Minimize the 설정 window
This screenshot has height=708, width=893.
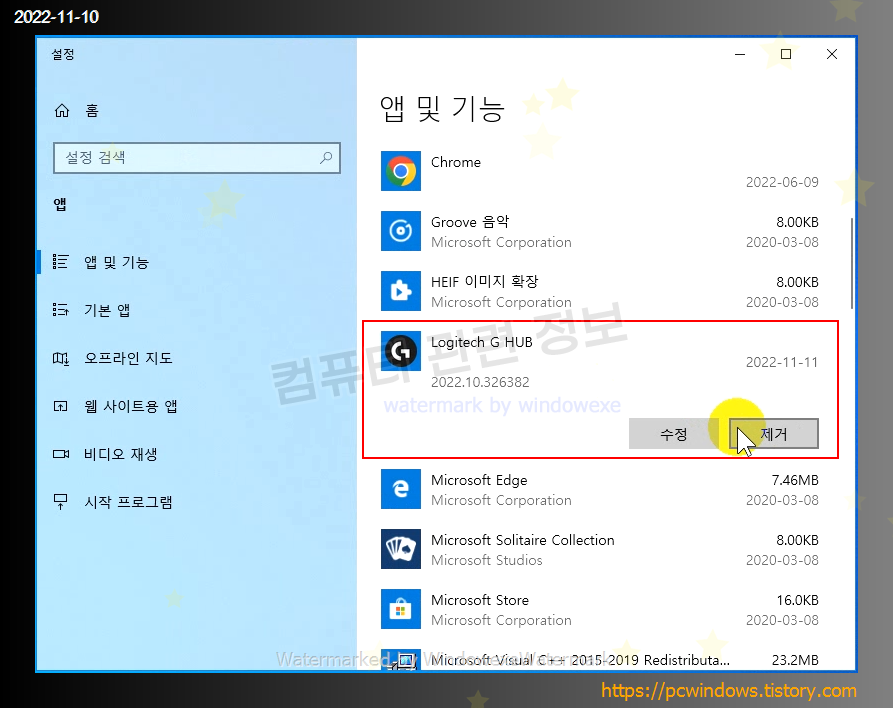tap(740, 54)
